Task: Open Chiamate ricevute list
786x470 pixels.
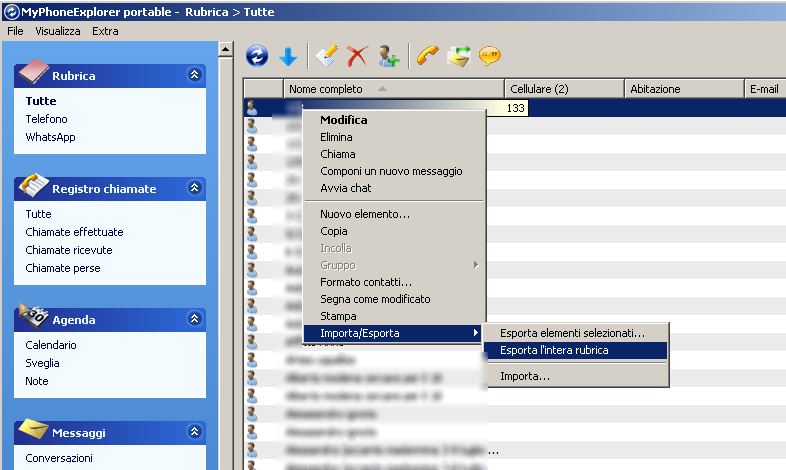Action: (x=69, y=250)
